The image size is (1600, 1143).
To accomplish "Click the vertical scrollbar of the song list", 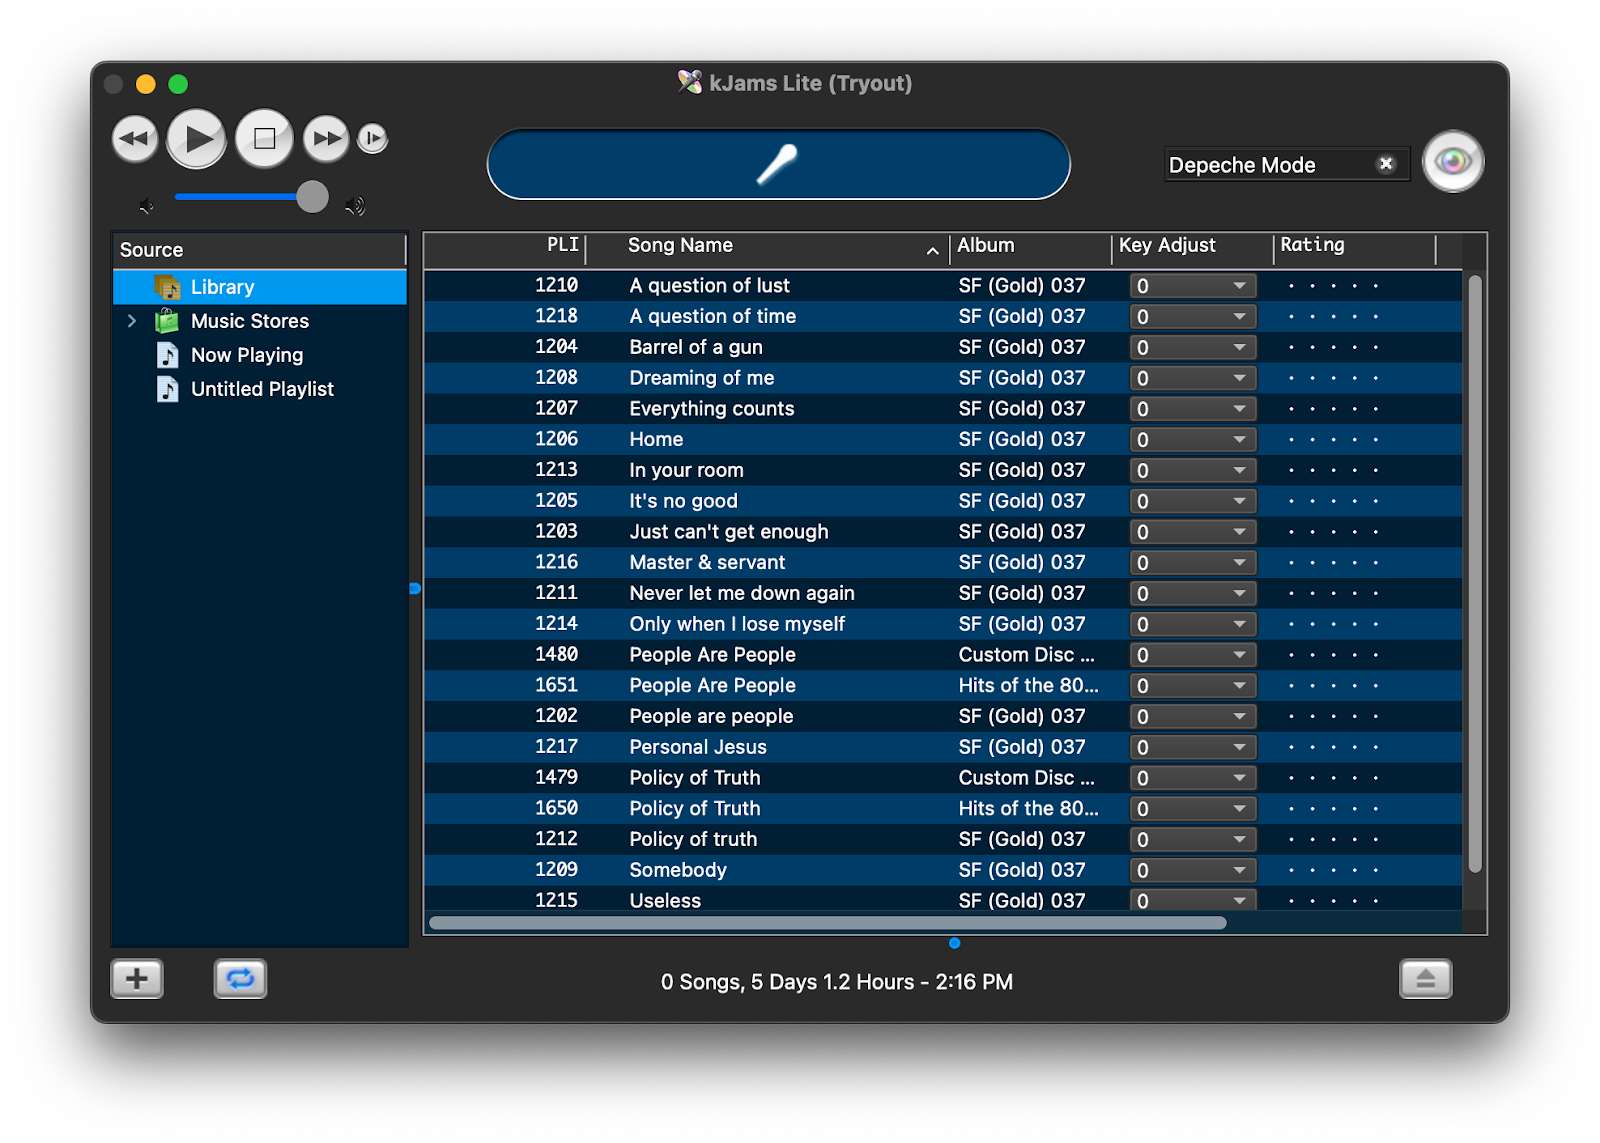I will click(x=1475, y=574).
